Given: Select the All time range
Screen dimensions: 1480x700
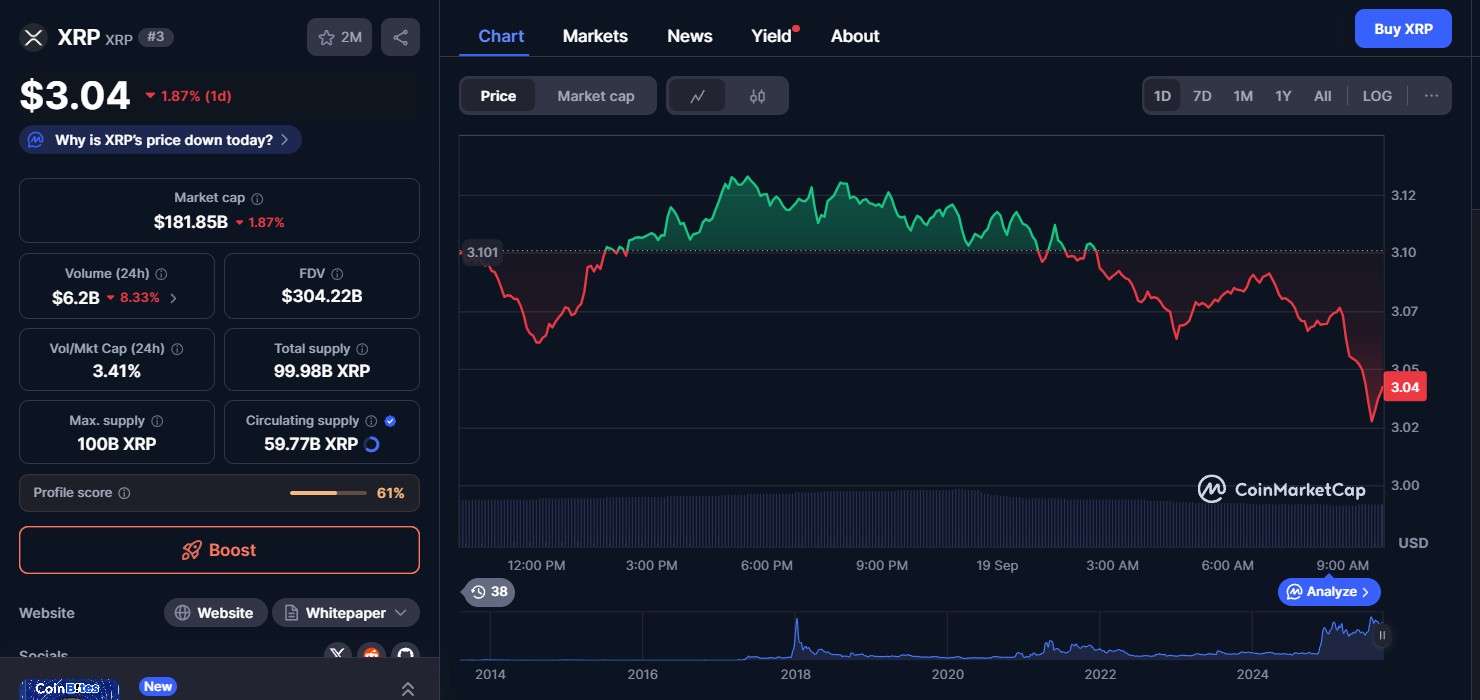Looking at the screenshot, I should [x=1322, y=96].
